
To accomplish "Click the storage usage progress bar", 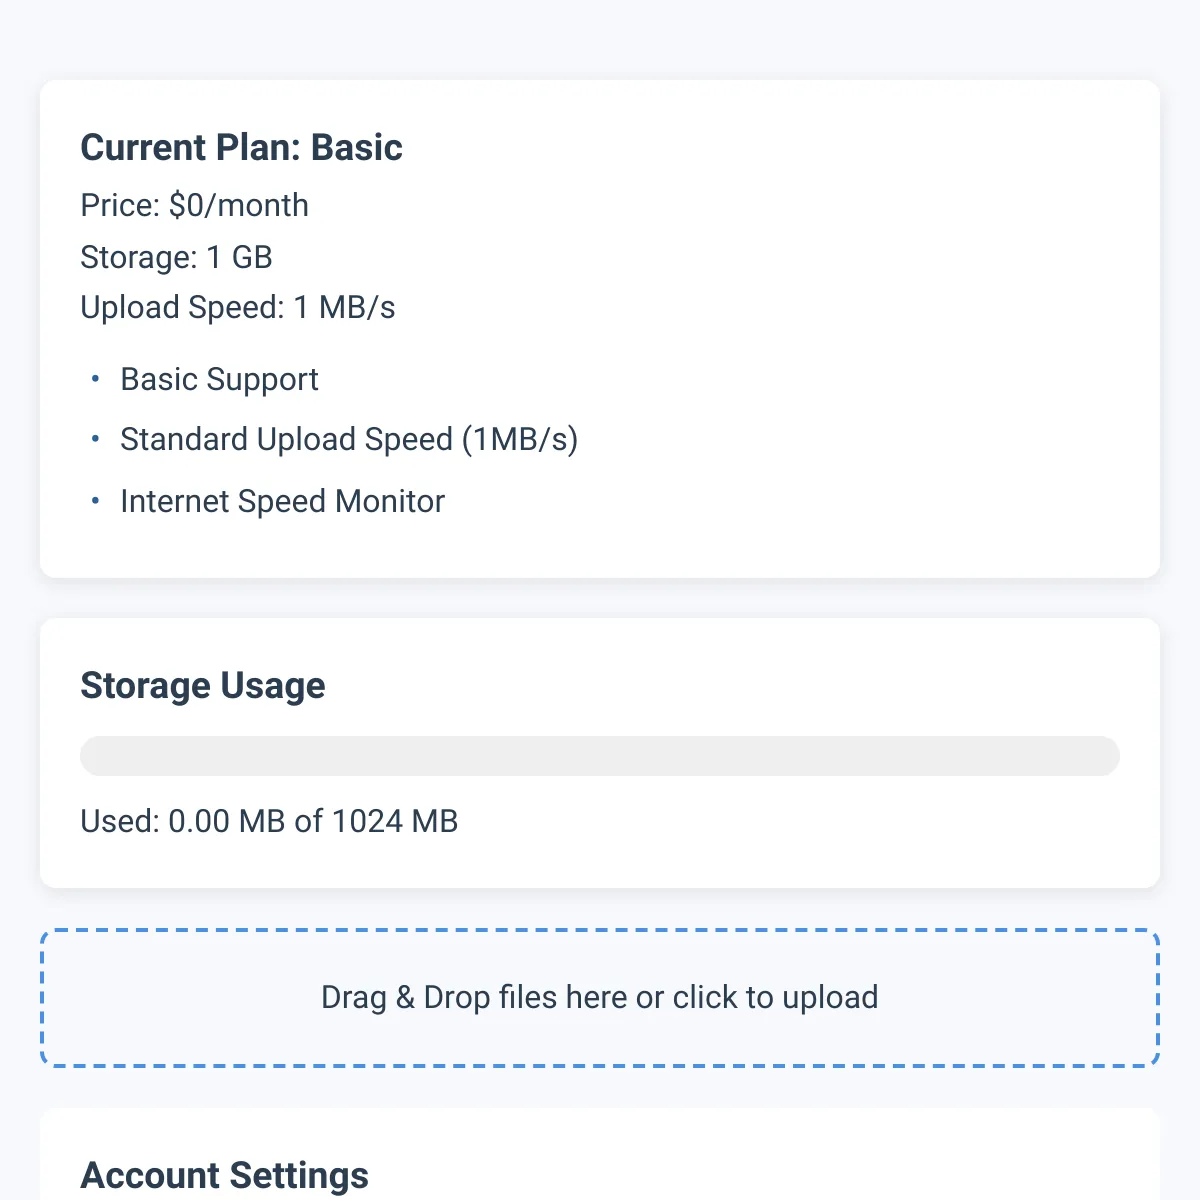I will point(600,756).
